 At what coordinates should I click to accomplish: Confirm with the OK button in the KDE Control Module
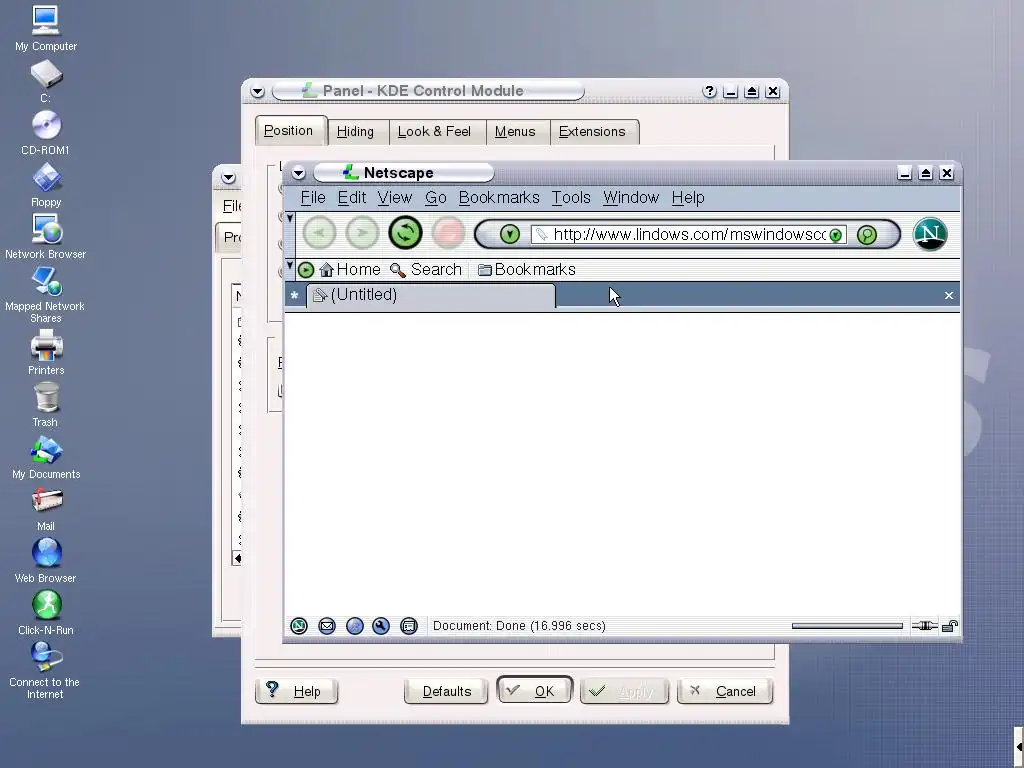[x=534, y=690]
